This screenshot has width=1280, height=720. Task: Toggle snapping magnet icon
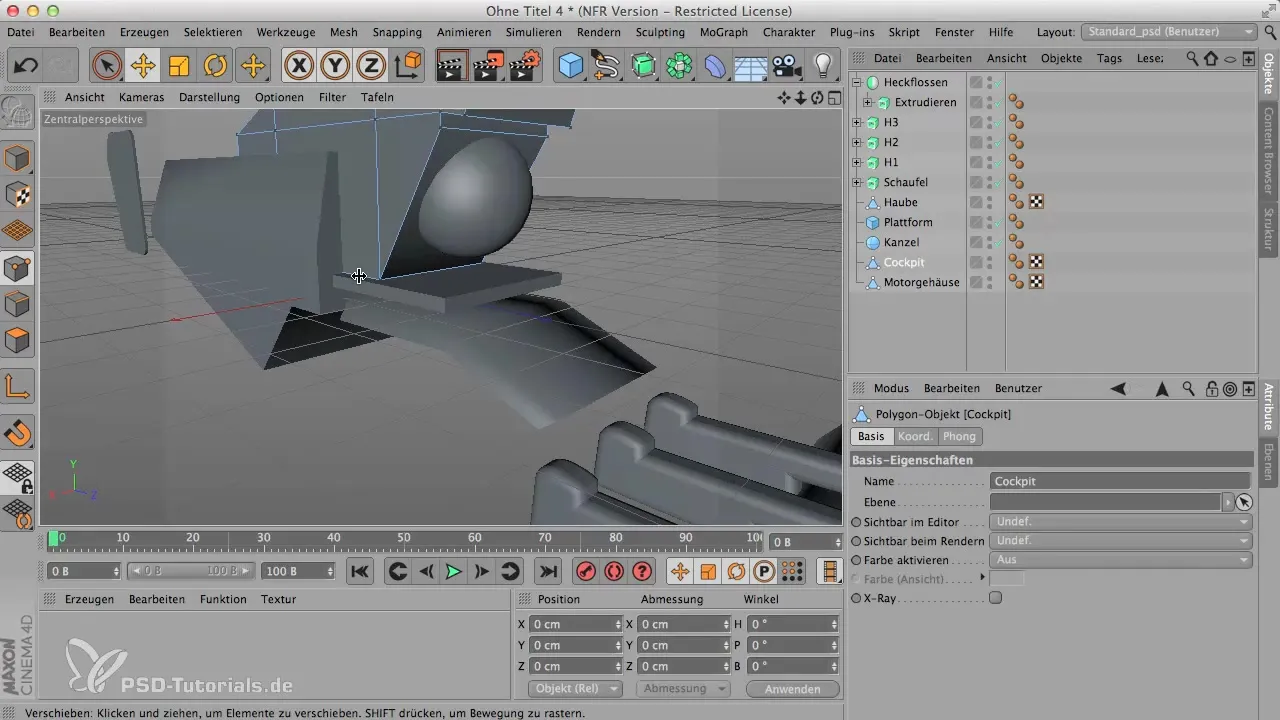pos(18,432)
